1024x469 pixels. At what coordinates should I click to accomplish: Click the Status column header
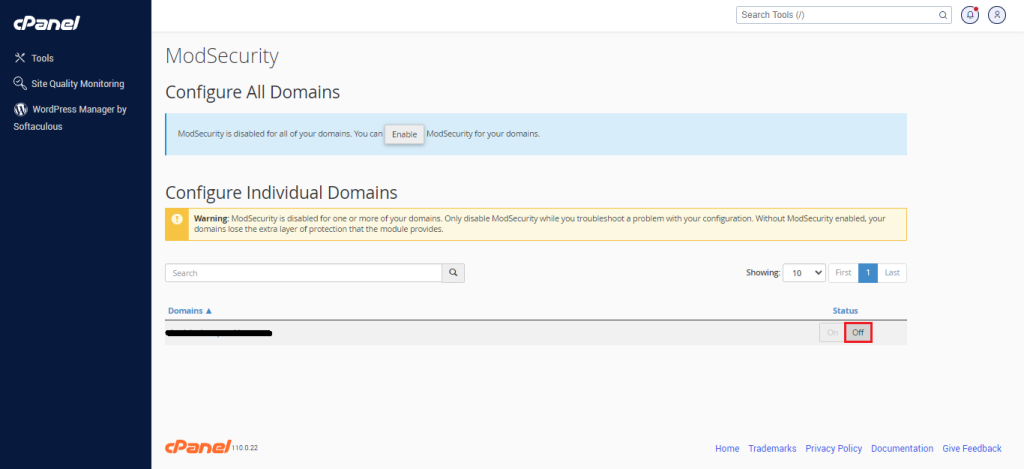[x=845, y=311]
